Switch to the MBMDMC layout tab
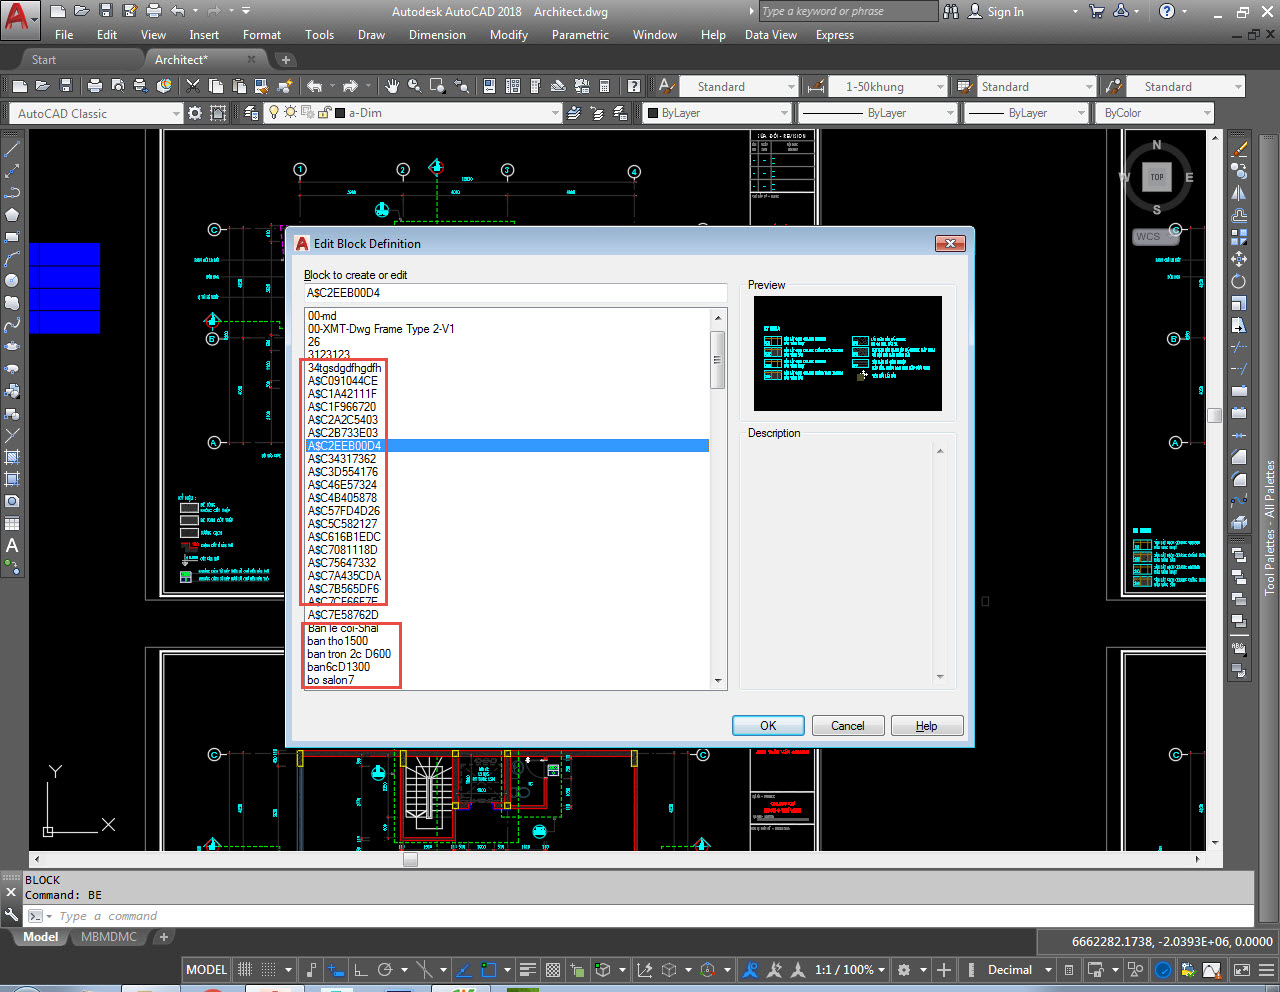This screenshot has height=992, width=1280. [109, 937]
